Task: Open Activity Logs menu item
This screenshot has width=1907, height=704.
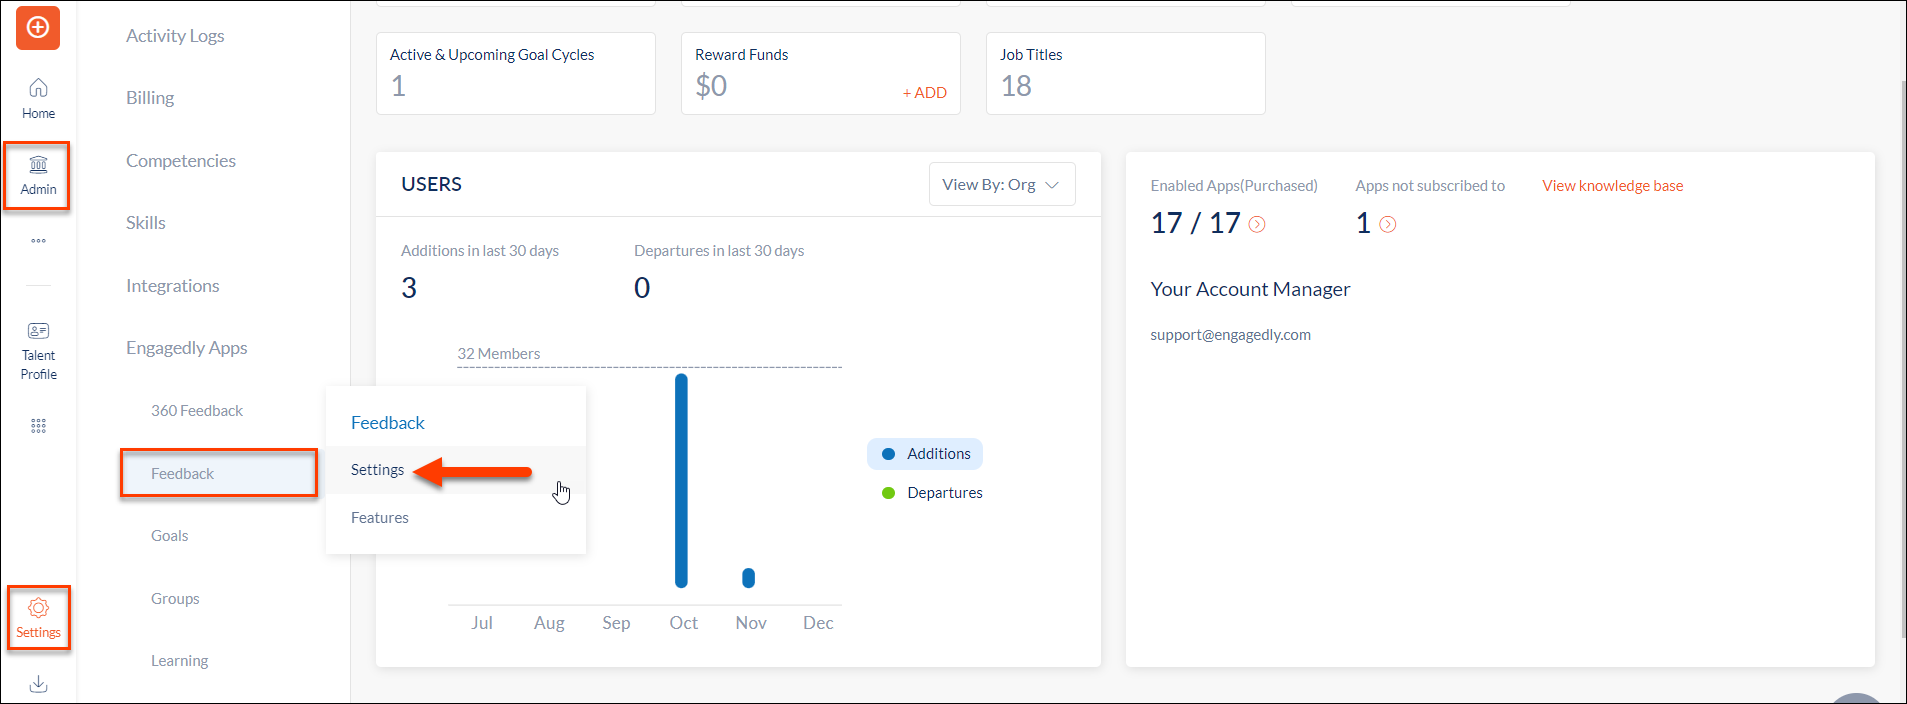Action: pos(175,36)
